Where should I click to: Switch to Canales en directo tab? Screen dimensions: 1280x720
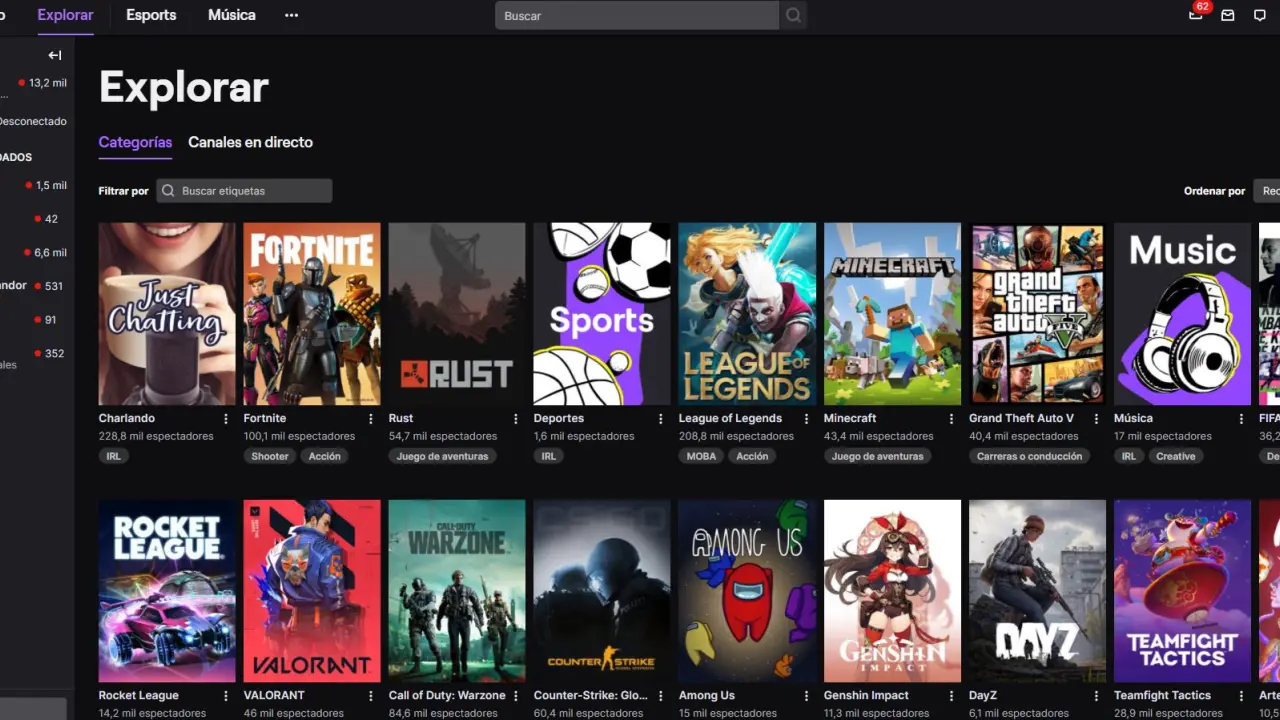pyautogui.click(x=250, y=142)
